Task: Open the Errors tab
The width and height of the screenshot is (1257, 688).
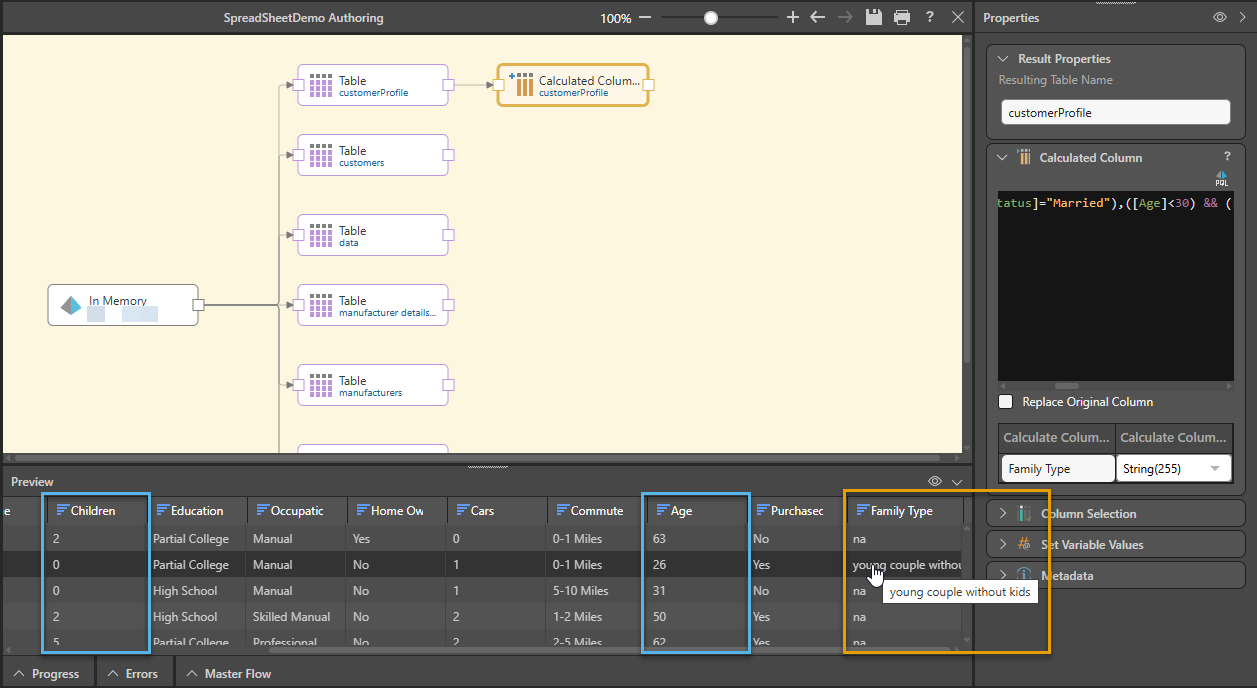Action: click(x=133, y=673)
